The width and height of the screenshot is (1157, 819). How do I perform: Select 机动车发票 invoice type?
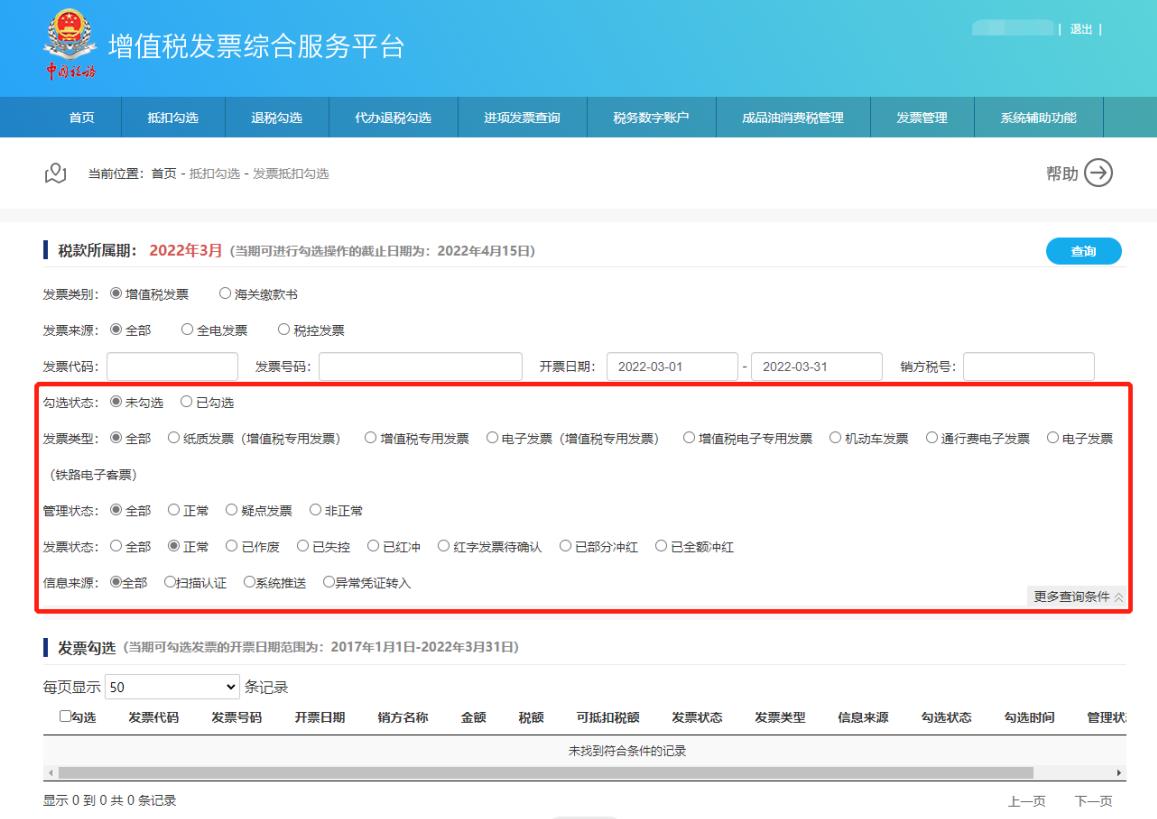pos(836,438)
